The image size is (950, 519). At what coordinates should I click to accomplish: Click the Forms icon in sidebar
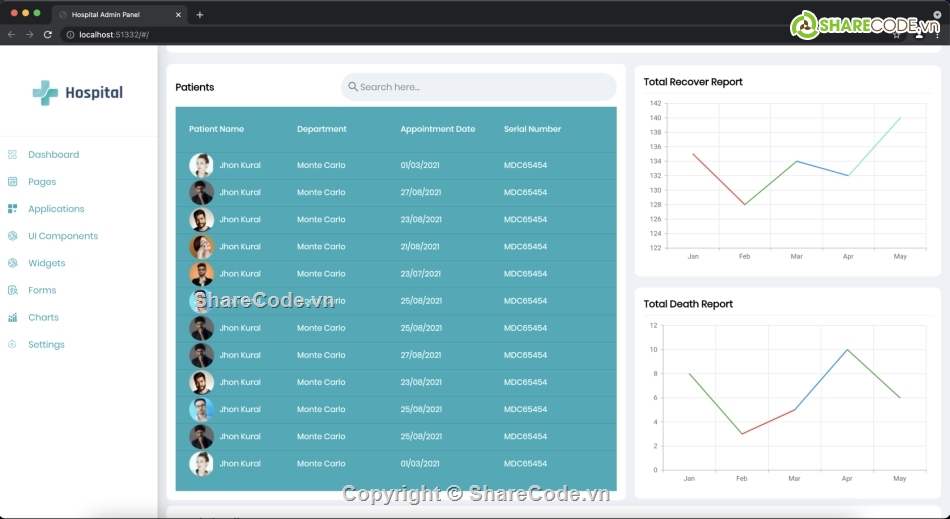click(12, 290)
